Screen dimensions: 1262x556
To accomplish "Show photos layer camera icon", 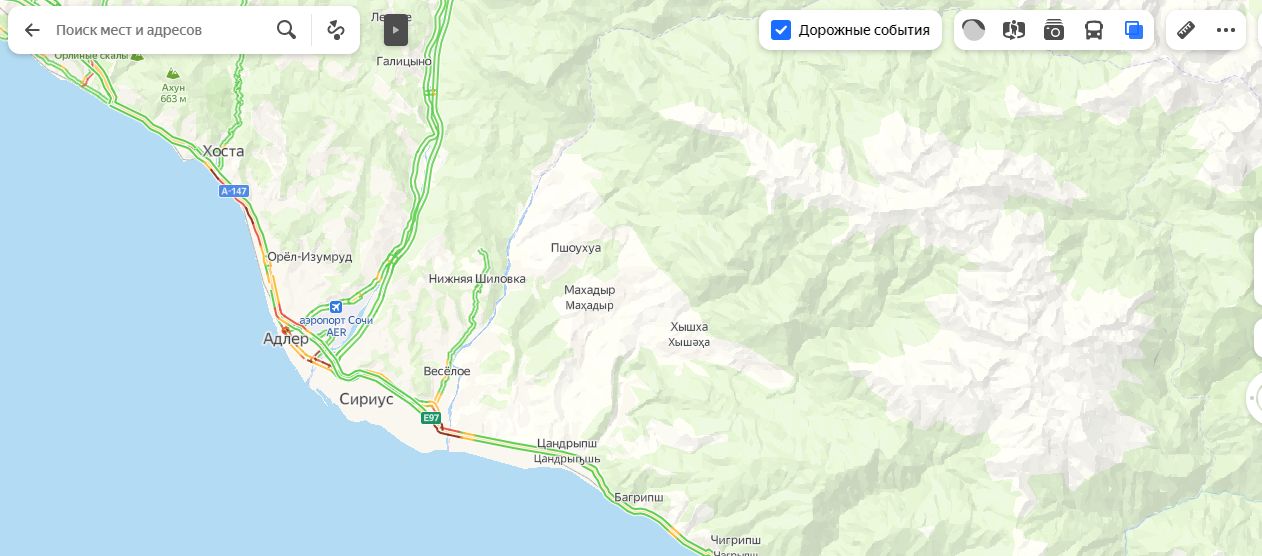I will coord(1054,30).
